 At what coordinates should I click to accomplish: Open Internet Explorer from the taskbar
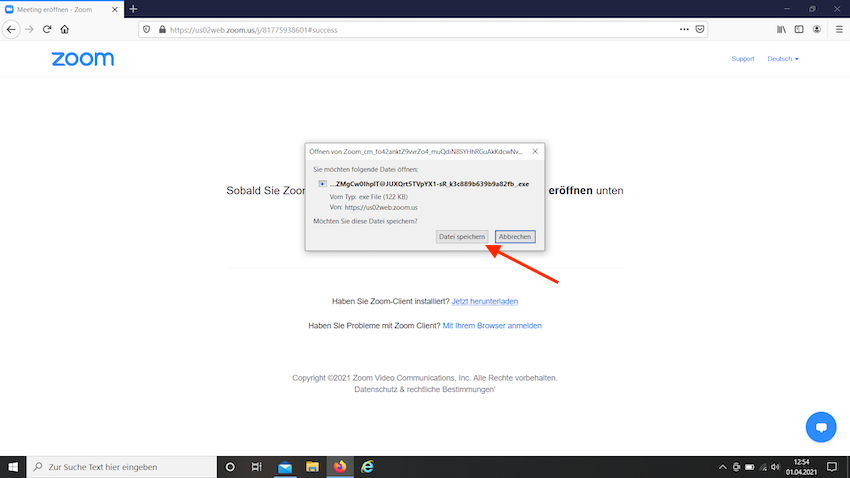[367, 467]
